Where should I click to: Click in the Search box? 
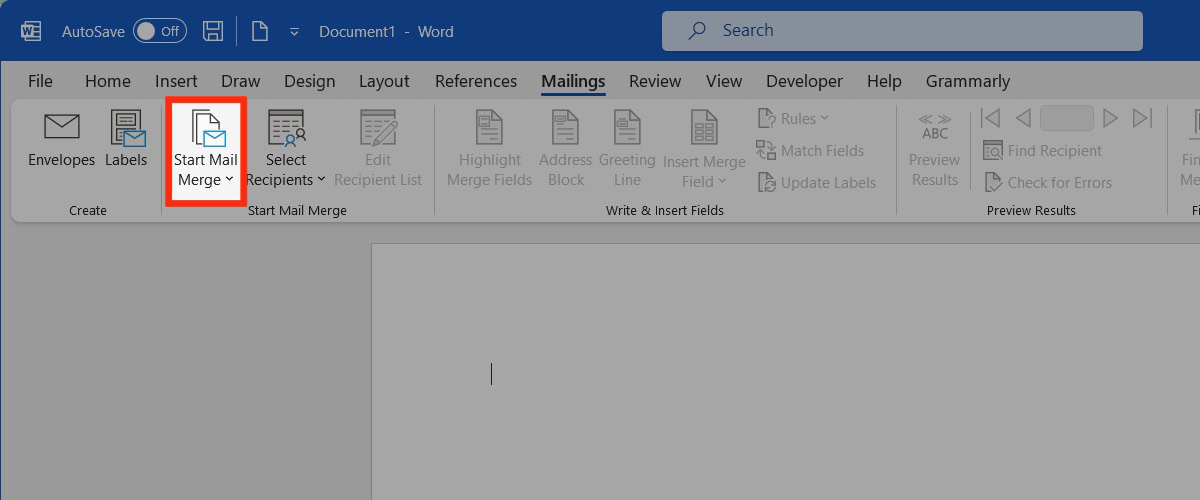pyautogui.click(x=902, y=31)
